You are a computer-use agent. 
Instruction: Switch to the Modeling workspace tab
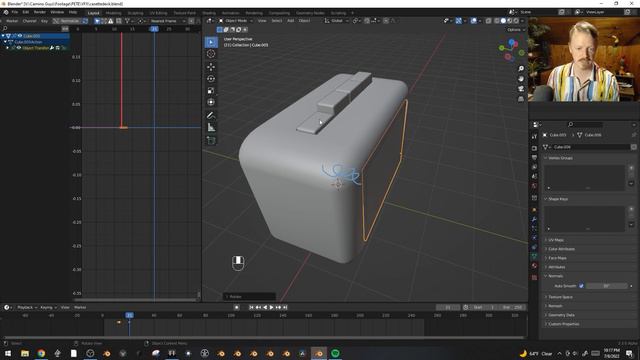coord(113,13)
